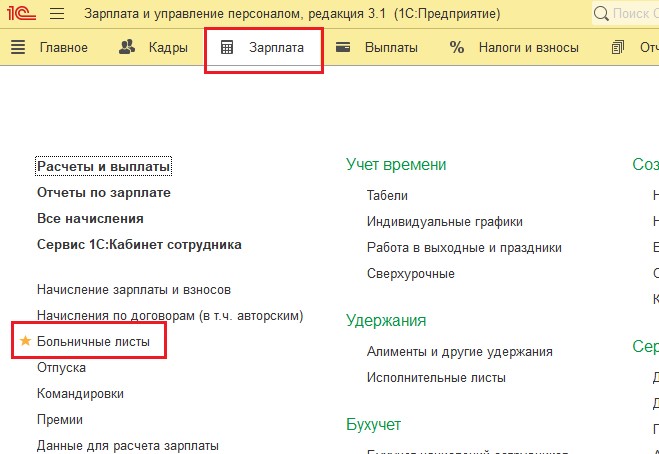This screenshot has width=659, height=454.
Task: Open Начисление зарплаты и взносов
Action: (134, 290)
